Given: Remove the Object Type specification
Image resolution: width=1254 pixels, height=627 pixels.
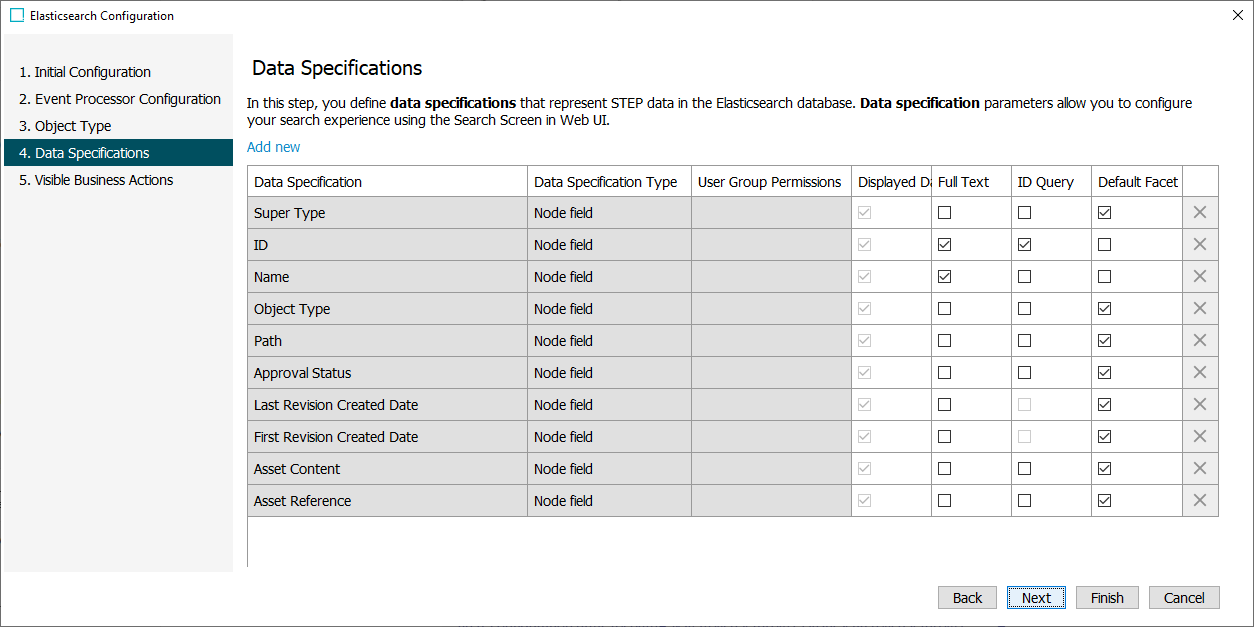Looking at the screenshot, I should click(1200, 309).
